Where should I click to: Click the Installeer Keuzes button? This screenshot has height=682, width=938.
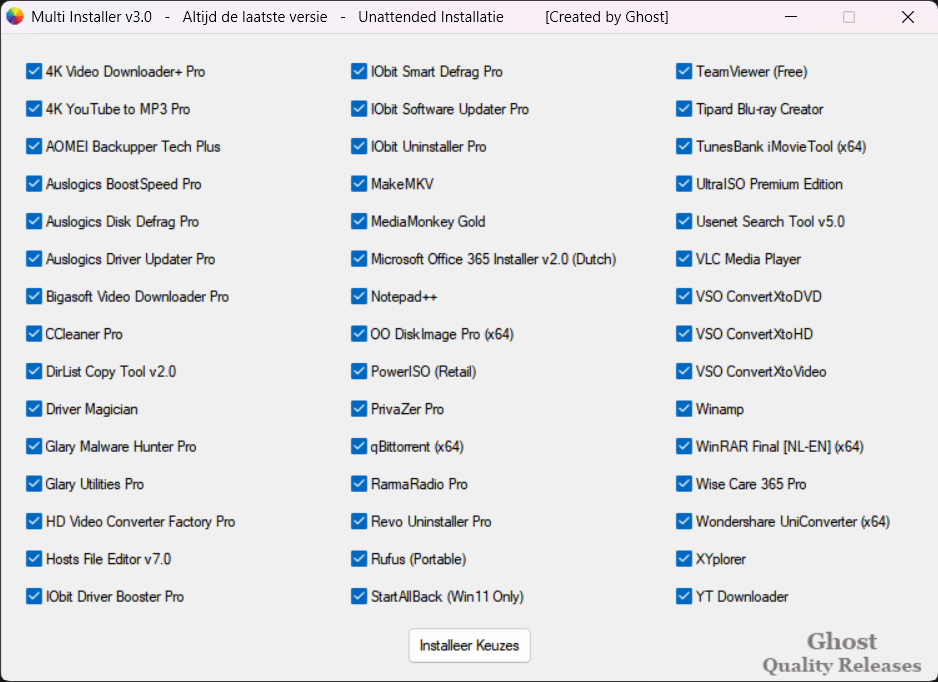click(x=470, y=646)
